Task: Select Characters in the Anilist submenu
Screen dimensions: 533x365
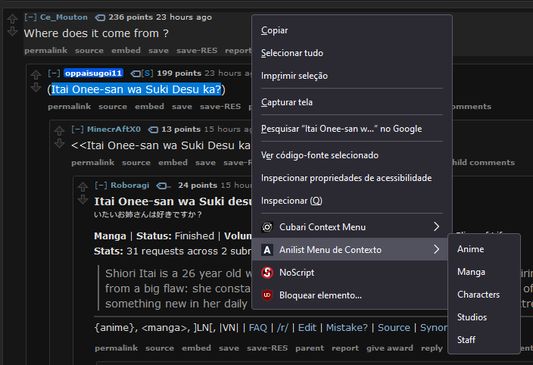Action: (x=478, y=295)
